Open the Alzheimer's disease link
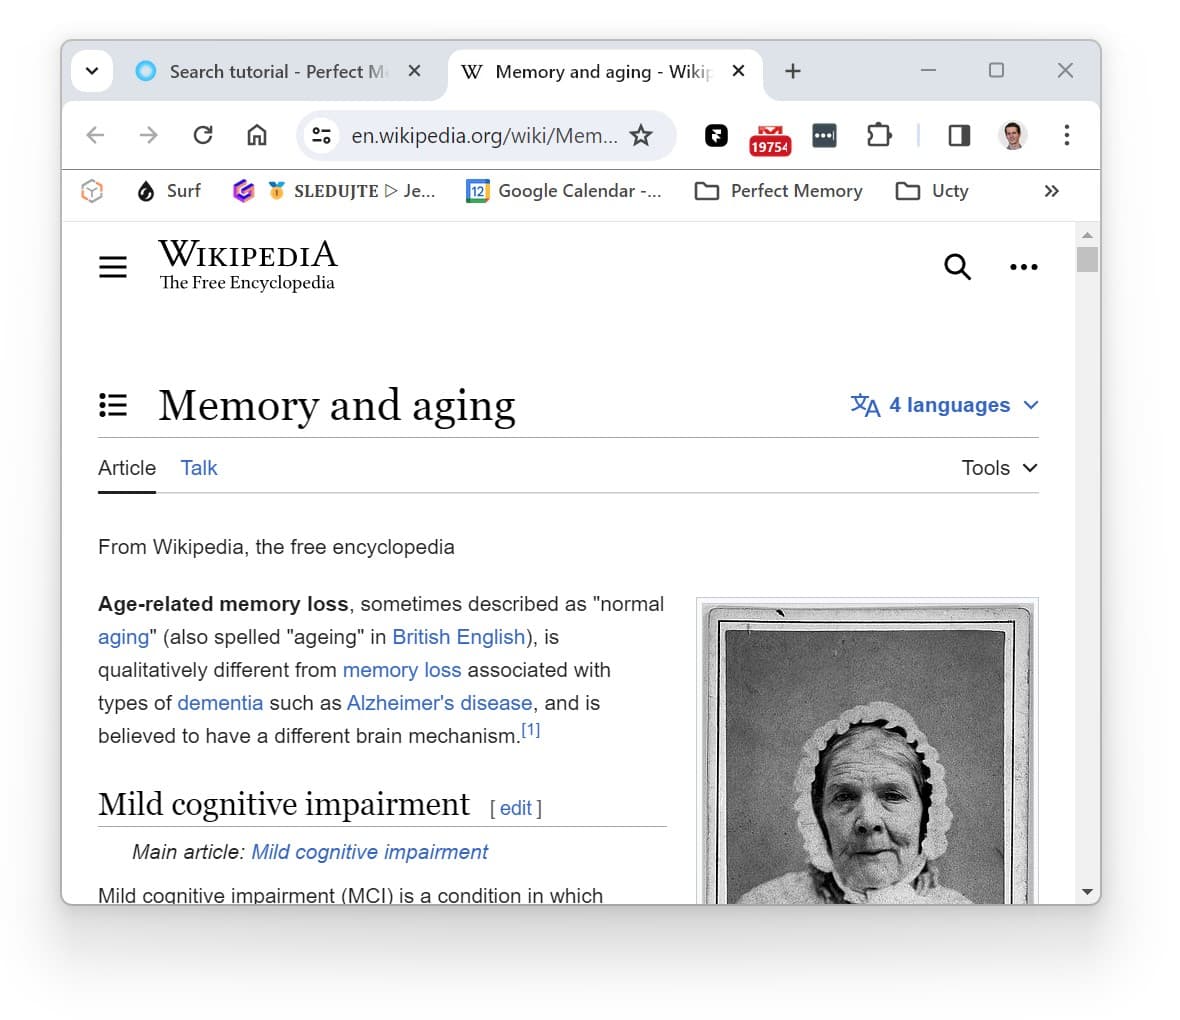The height and width of the screenshot is (1020, 1180). point(439,703)
